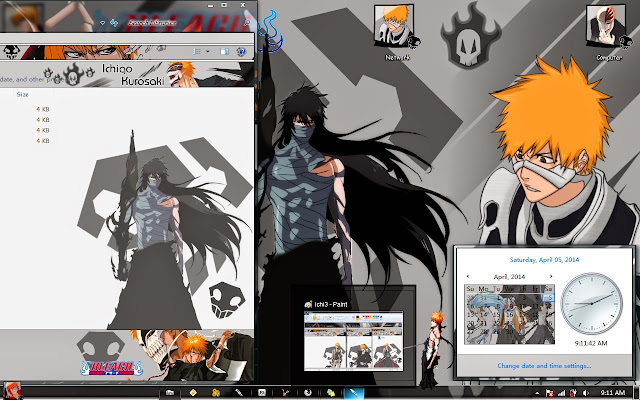The image size is (640, 400).
Task: Click the green and yellow taskbar icon
Action: pyautogui.click(x=331, y=393)
